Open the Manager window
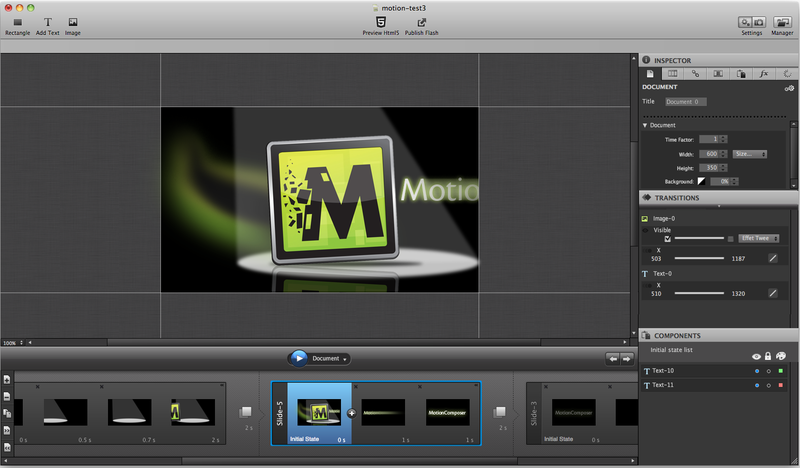 pos(782,26)
